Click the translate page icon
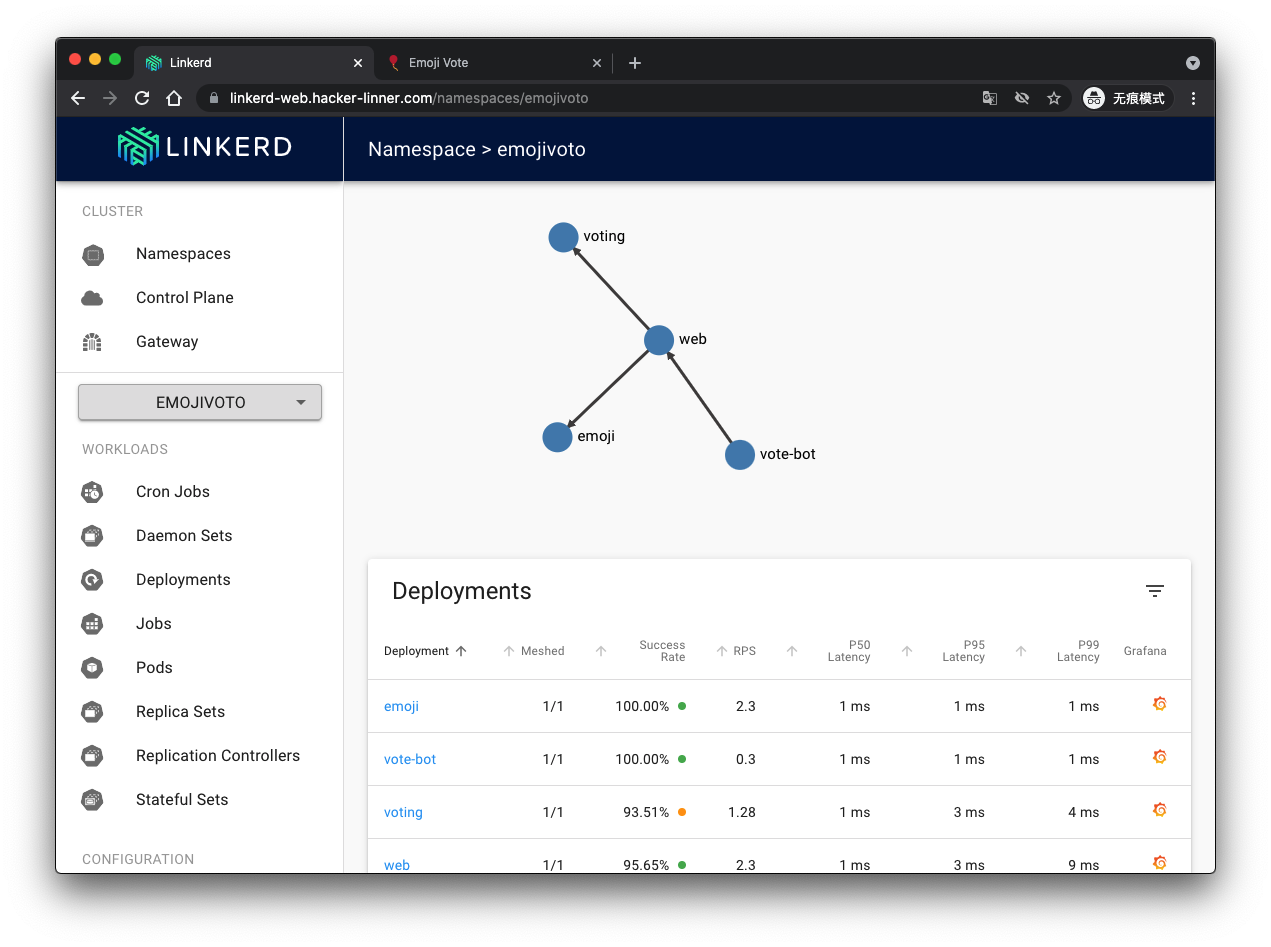Screen dimensions: 1271x947 click(x=989, y=98)
